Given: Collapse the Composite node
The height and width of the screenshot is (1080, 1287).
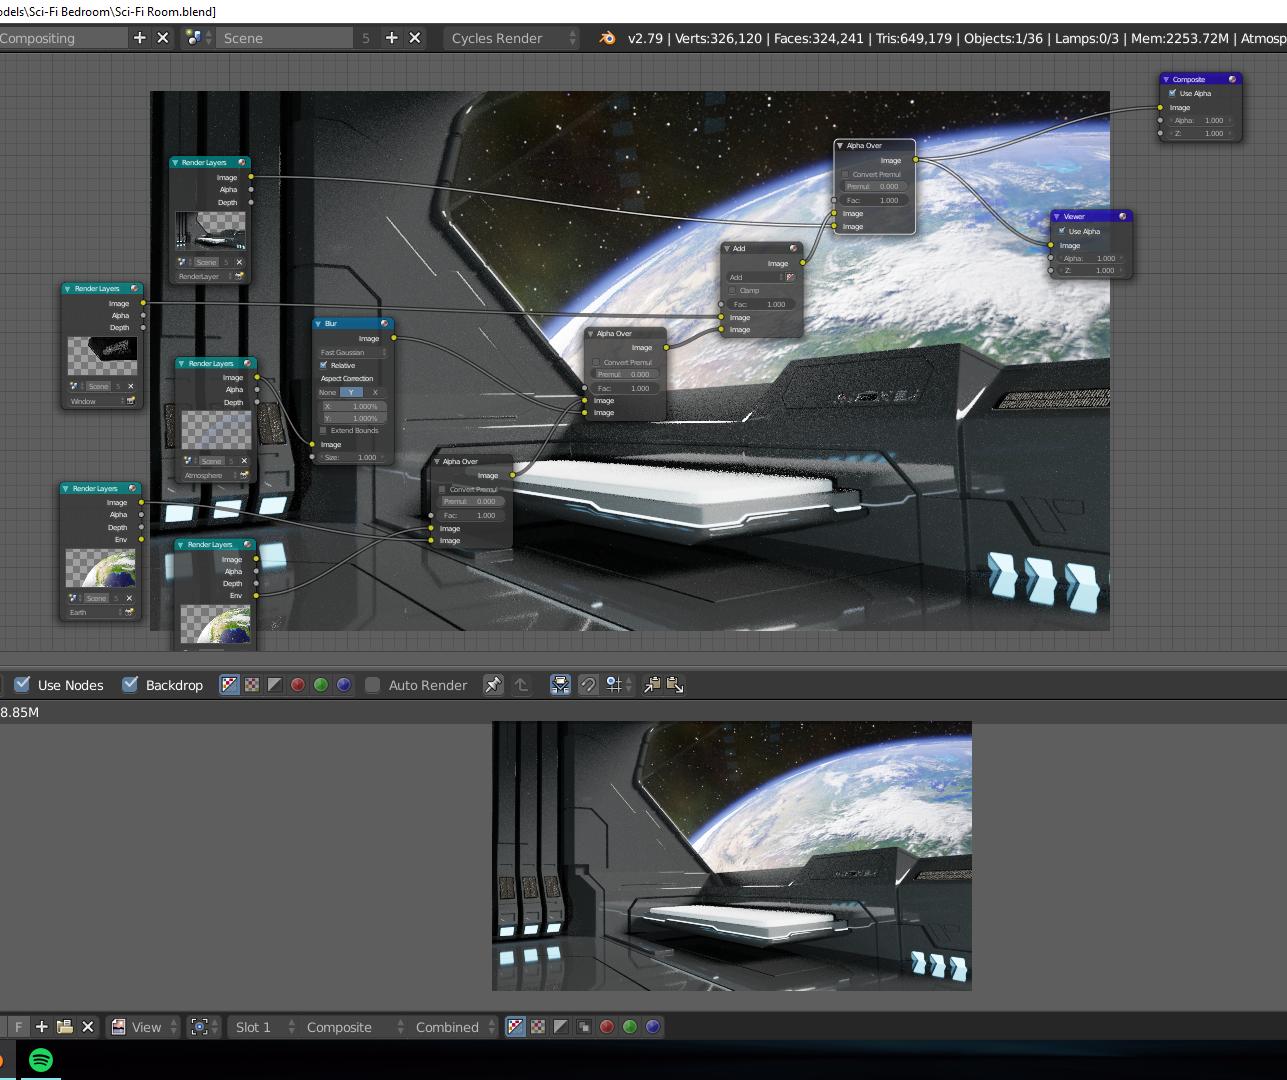Looking at the screenshot, I should pos(1166,79).
